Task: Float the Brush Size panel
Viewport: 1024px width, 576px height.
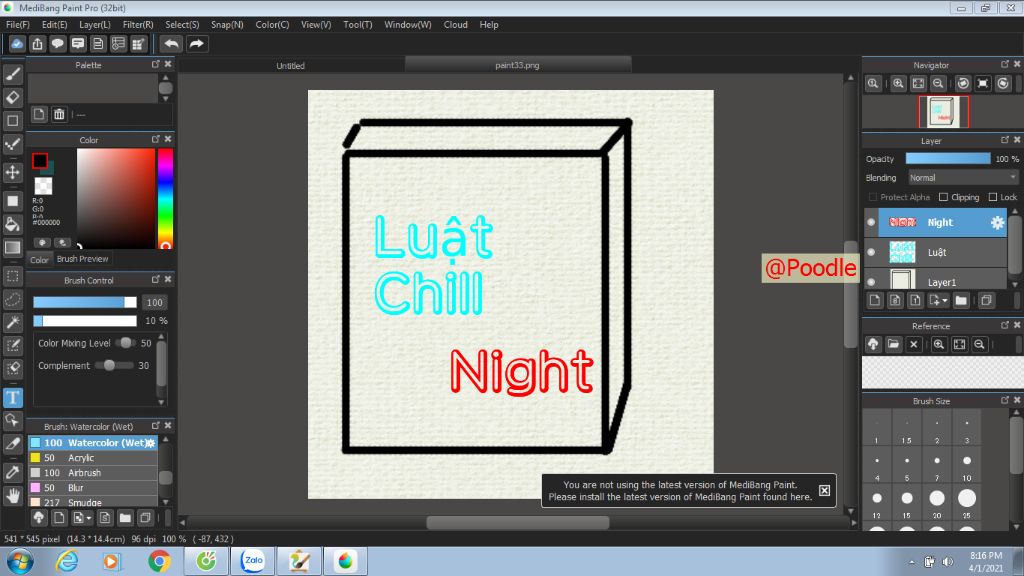Action: click(1004, 400)
